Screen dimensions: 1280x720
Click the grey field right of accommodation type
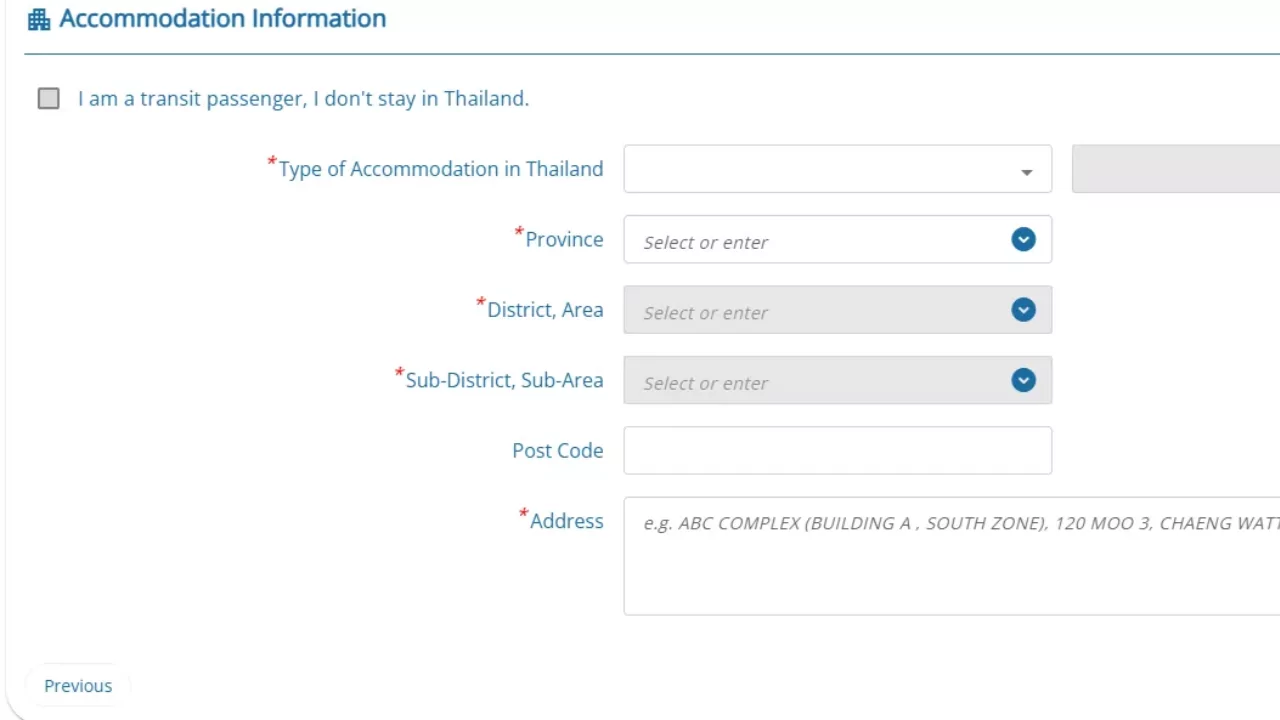pyautogui.click(x=1175, y=169)
